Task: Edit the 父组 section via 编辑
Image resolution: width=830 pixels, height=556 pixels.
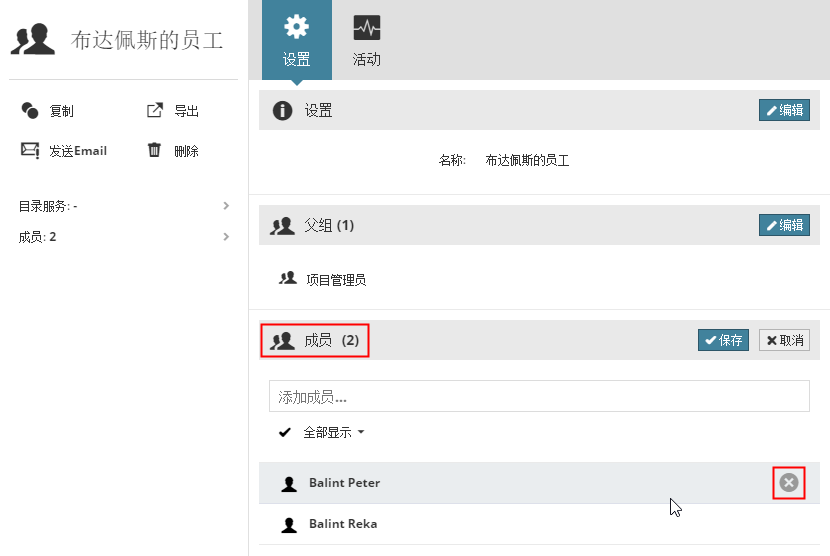Action: click(784, 225)
